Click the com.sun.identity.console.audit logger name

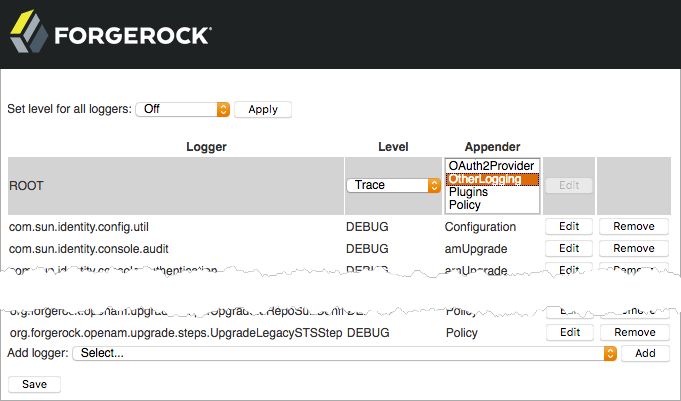point(89,249)
